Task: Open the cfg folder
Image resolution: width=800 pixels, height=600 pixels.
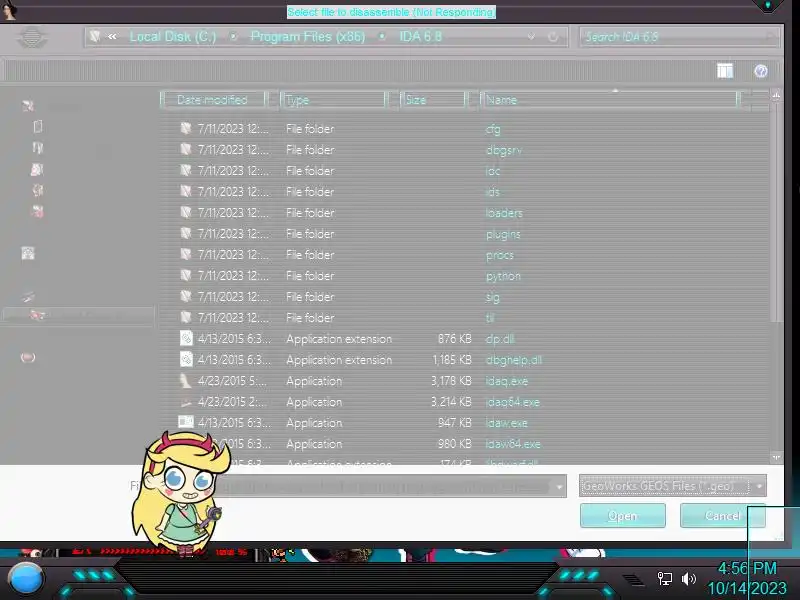Action: [493, 129]
